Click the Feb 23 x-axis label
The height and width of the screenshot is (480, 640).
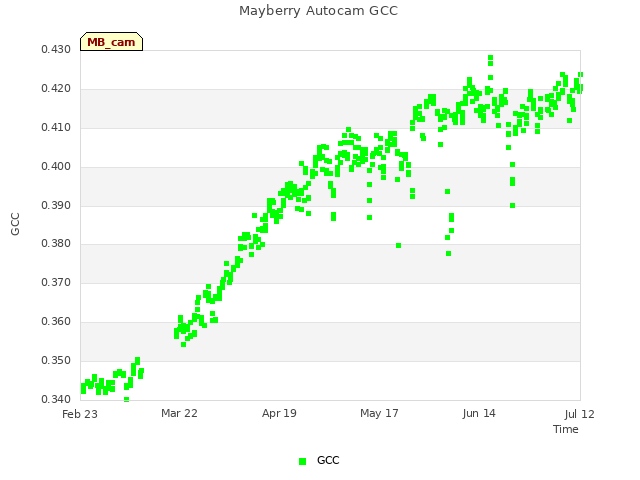[x=80, y=414]
